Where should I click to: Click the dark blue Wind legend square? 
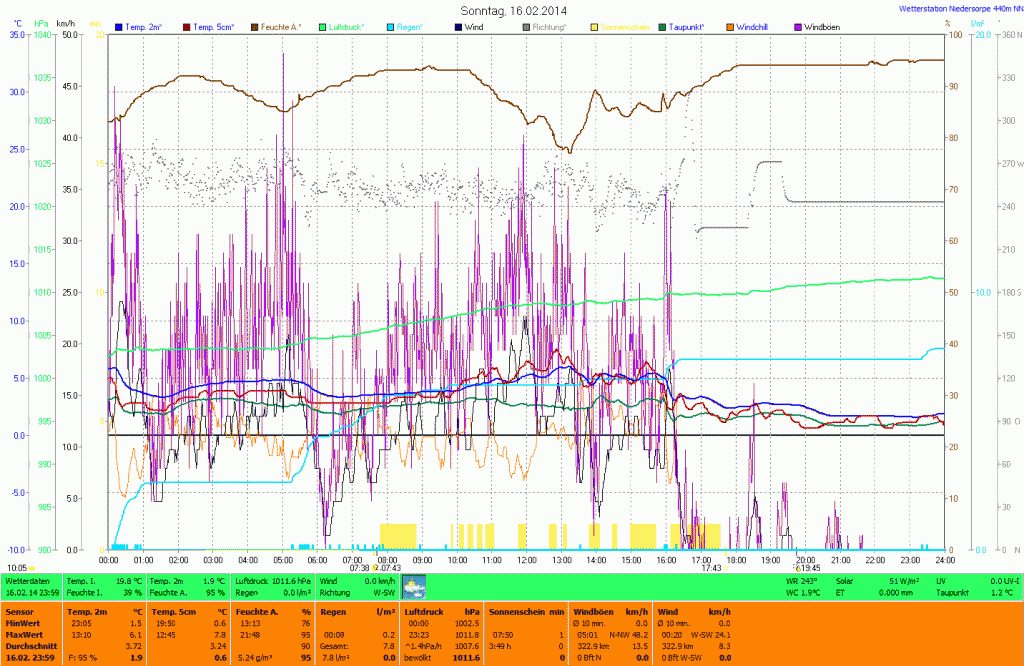[458, 26]
